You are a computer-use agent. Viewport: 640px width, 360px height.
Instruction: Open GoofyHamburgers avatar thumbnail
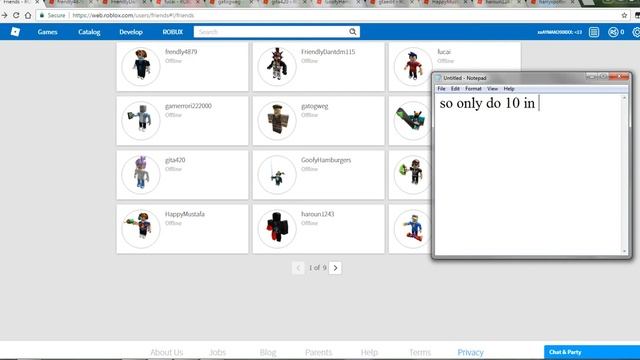tap(277, 174)
